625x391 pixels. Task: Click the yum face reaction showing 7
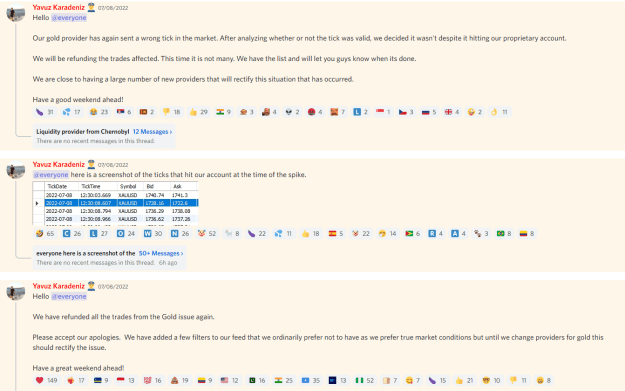click(x=413, y=380)
